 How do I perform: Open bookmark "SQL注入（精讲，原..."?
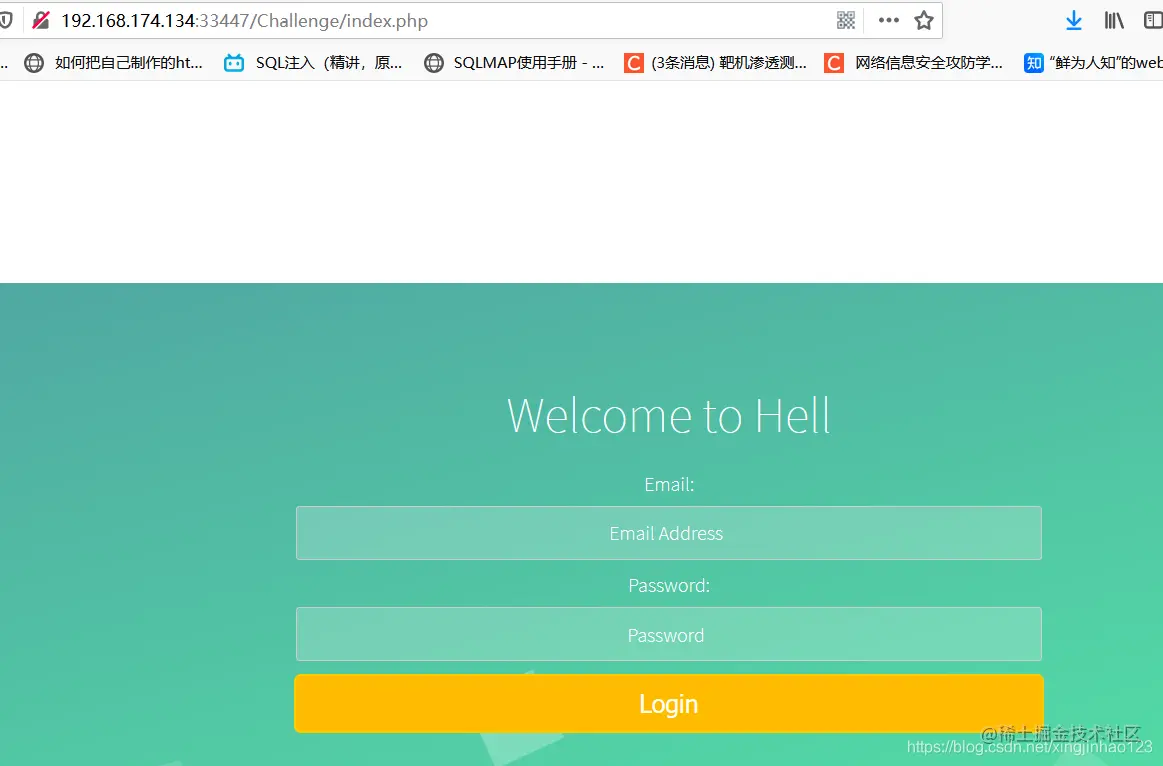coord(313,63)
